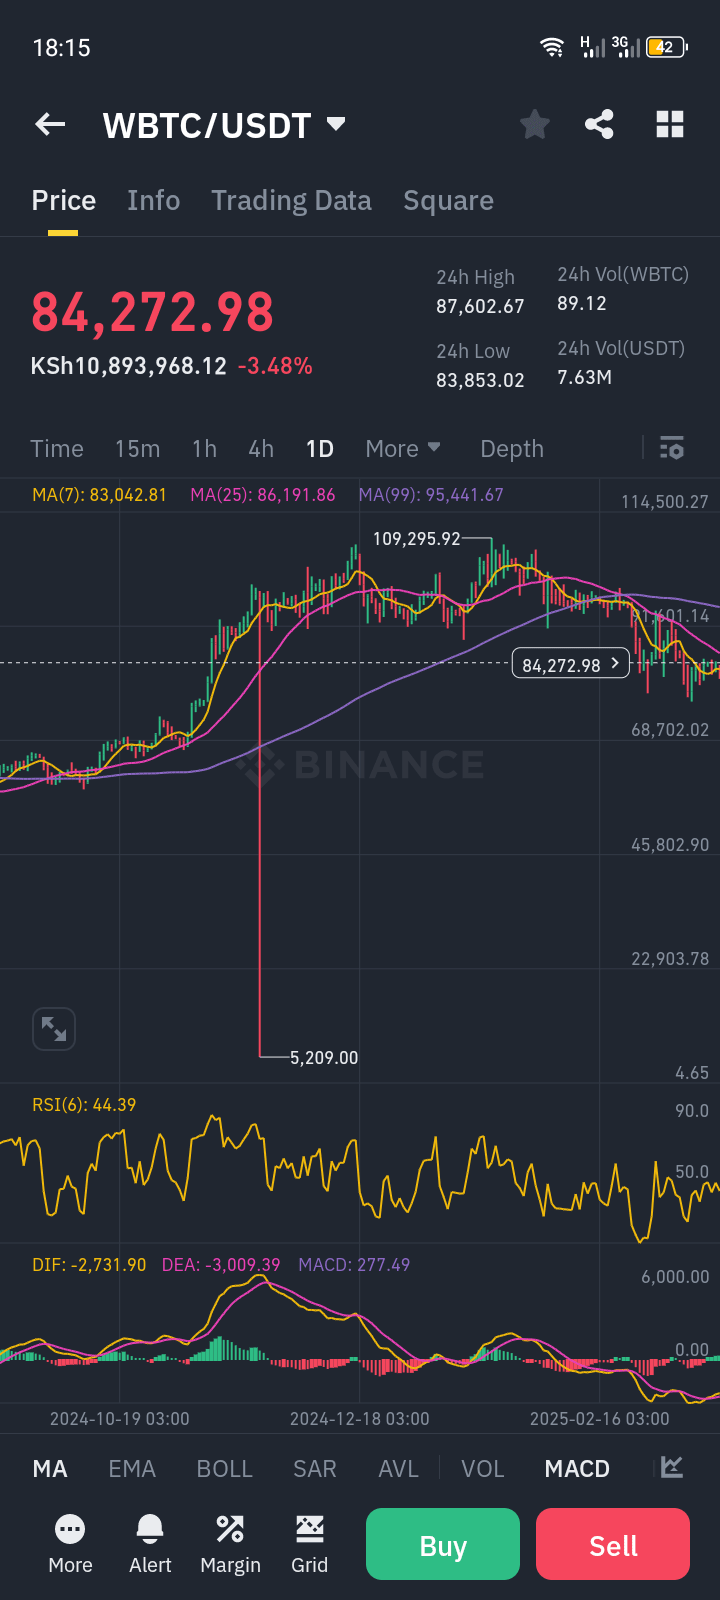The width and height of the screenshot is (720, 1600).
Task: Open the chart settings icon beside Depth
Action: tap(671, 449)
